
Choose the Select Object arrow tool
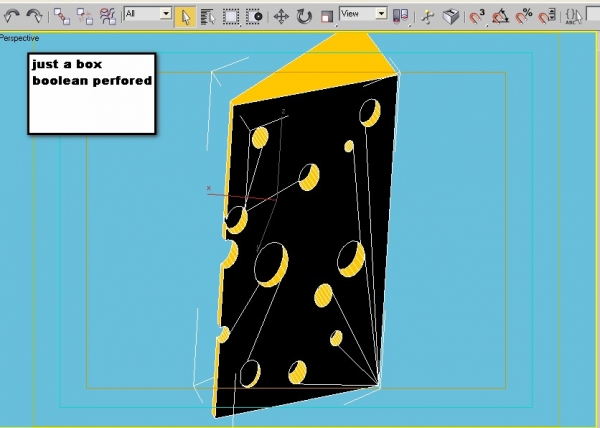(186, 17)
